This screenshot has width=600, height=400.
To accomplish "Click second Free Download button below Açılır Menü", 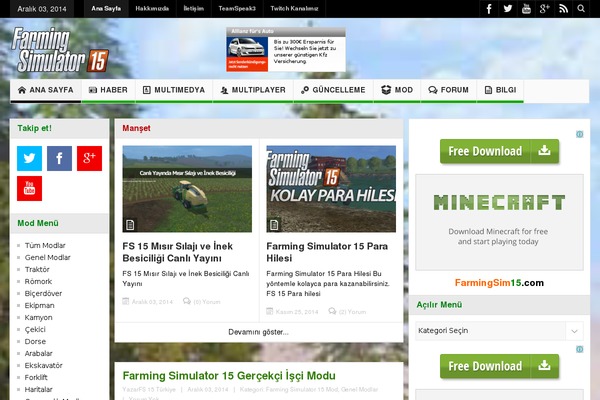I will 499,366.
